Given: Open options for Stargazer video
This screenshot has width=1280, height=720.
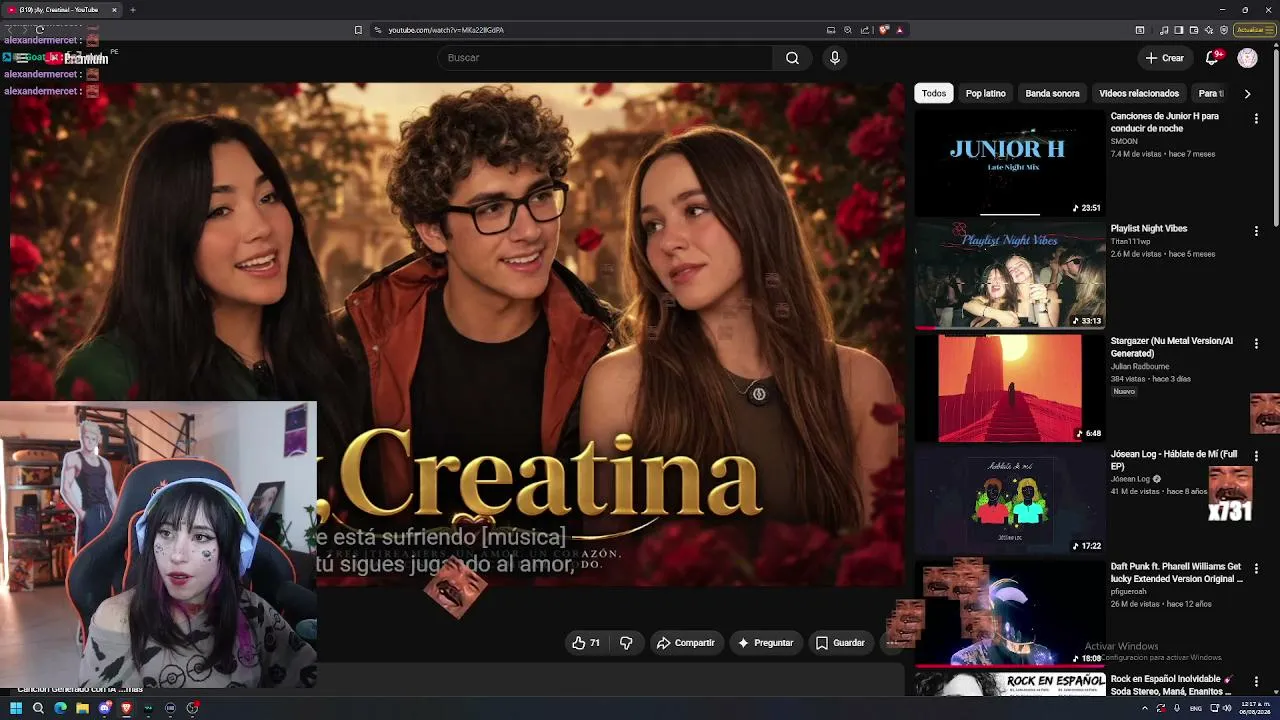Looking at the screenshot, I should [1256, 343].
